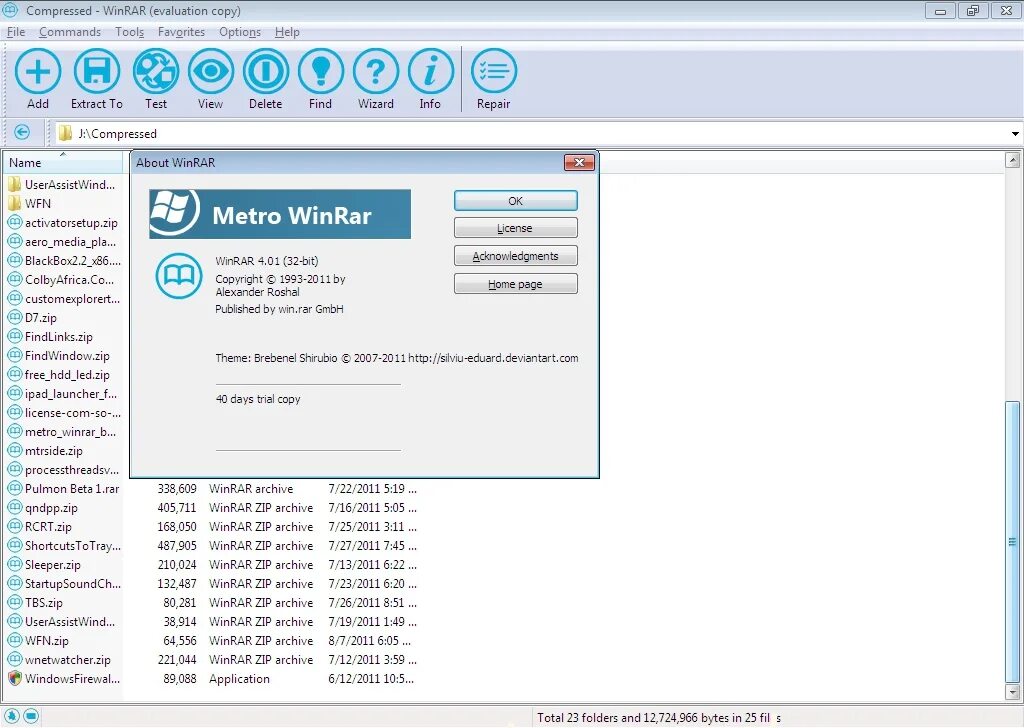Screen dimensions: 1024x728
Task: Click the 8/7/2011 6:05 date cell
Action: pos(370,641)
